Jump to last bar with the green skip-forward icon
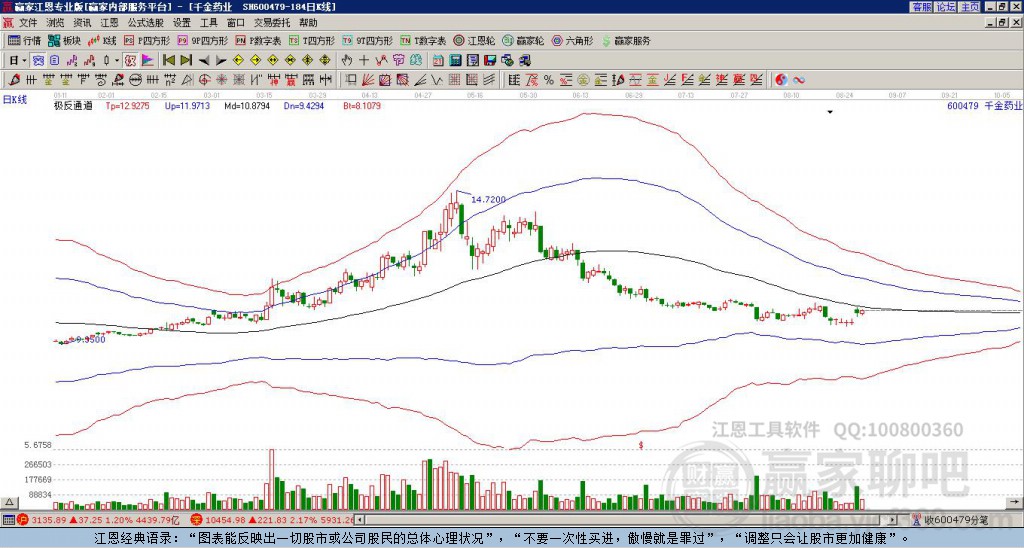 (x=185, y=61)
